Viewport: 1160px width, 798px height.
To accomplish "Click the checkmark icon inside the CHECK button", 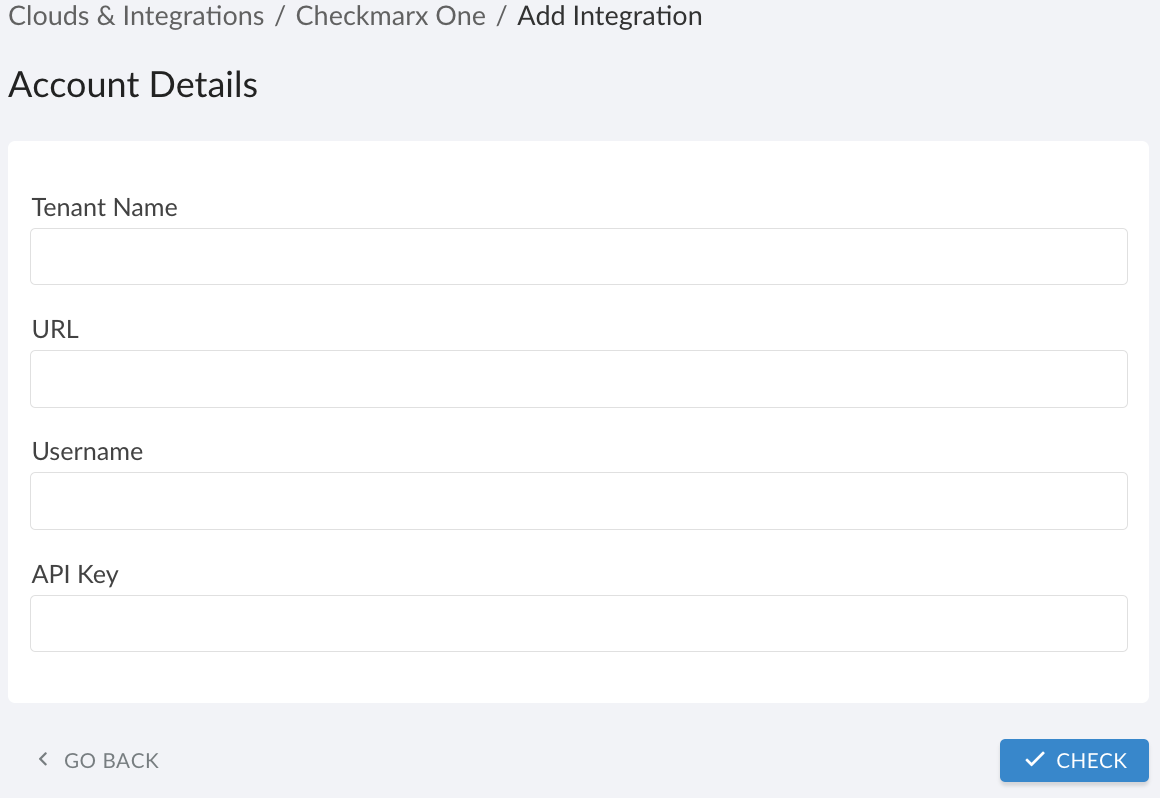I will 1035,760.
